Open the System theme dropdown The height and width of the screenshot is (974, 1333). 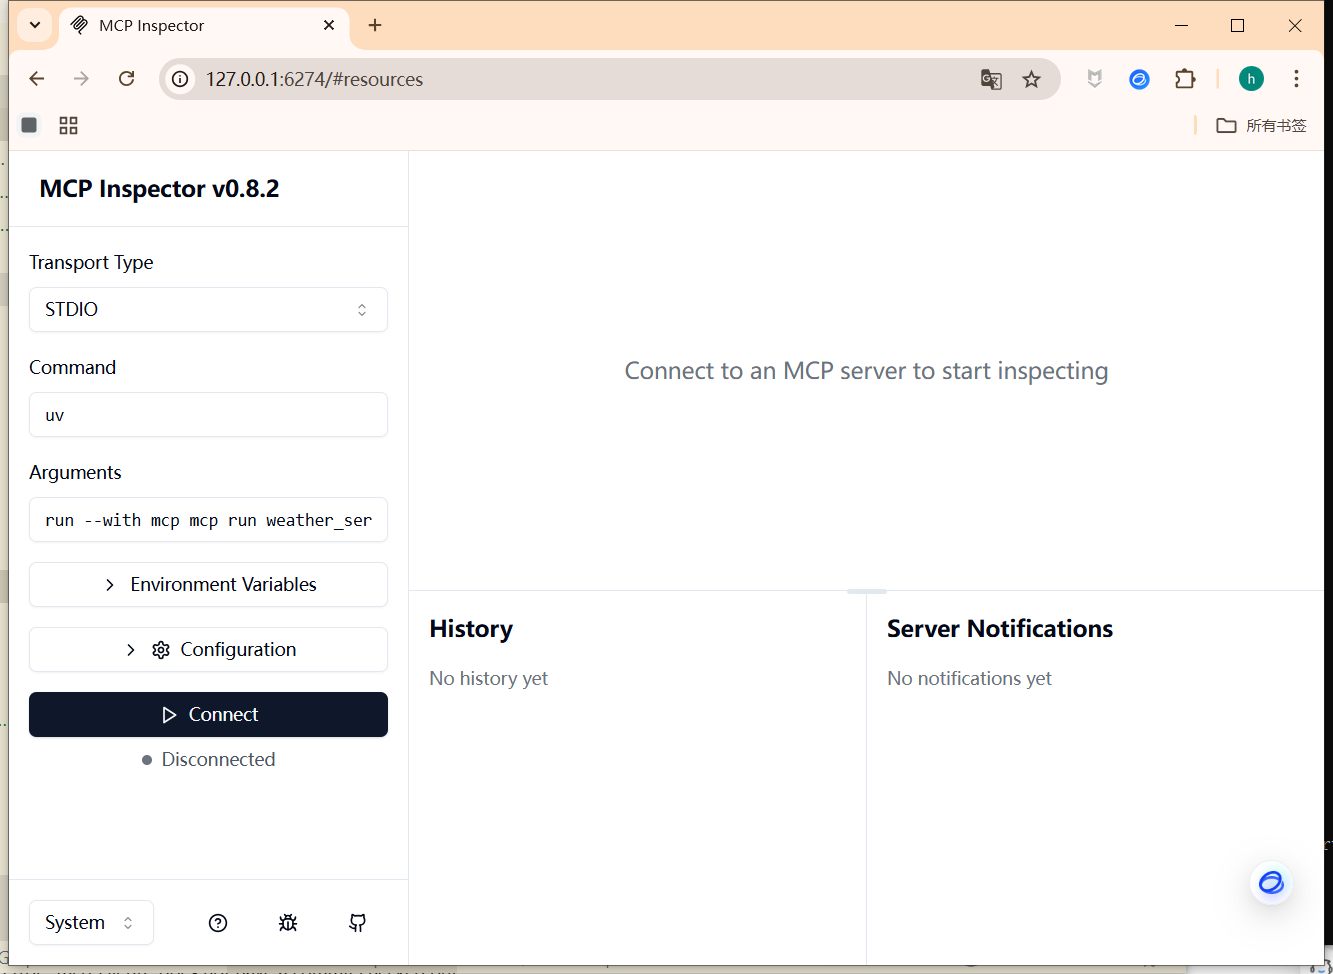click(91, 922)
